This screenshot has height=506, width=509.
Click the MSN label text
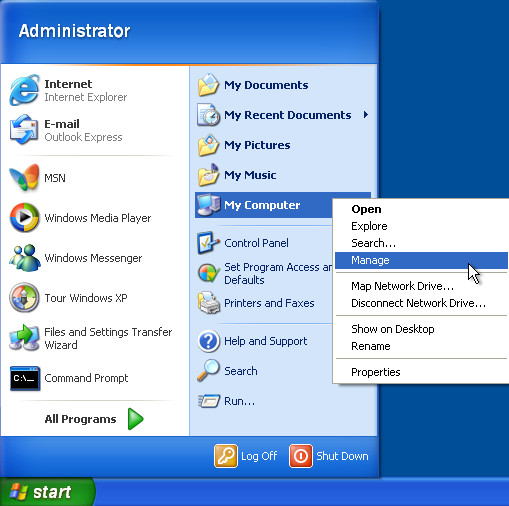55,178
